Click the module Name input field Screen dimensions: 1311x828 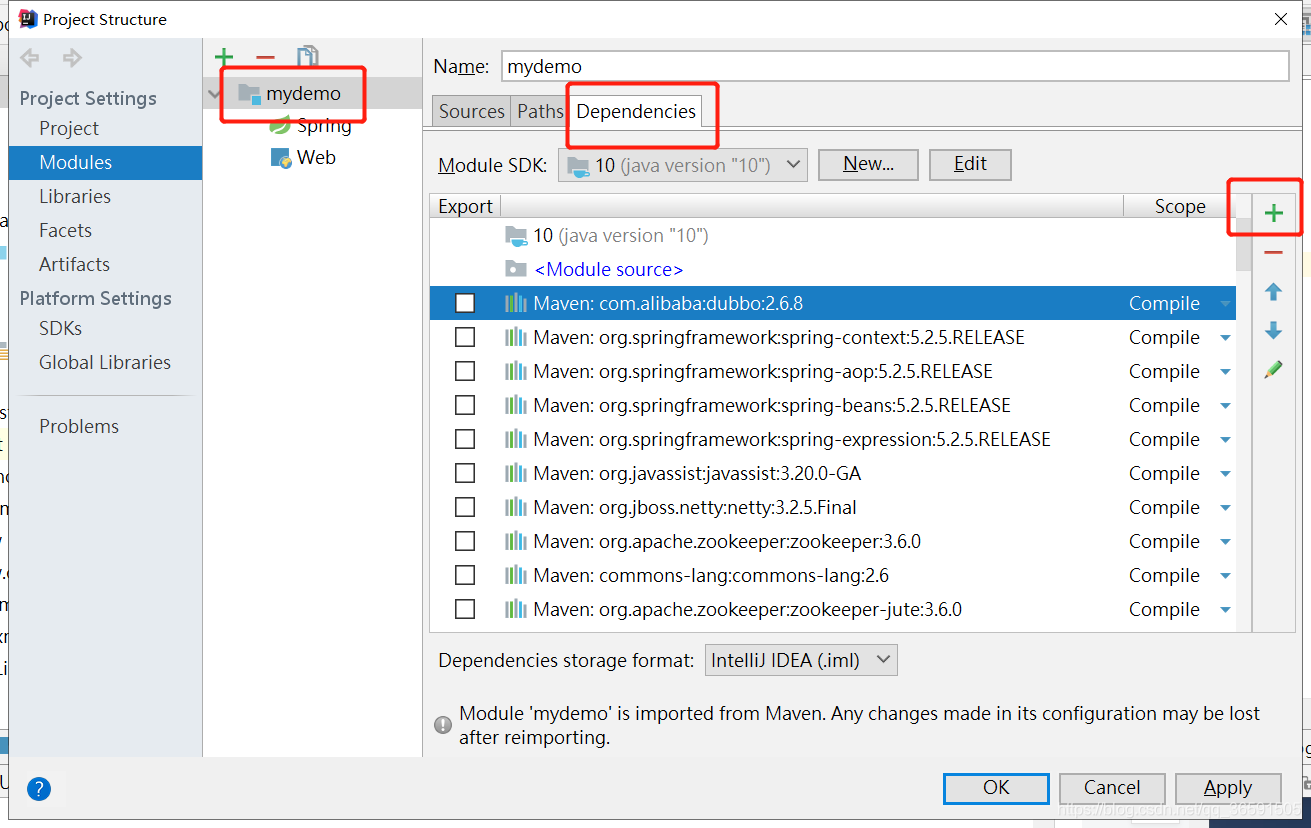(895, 66)
